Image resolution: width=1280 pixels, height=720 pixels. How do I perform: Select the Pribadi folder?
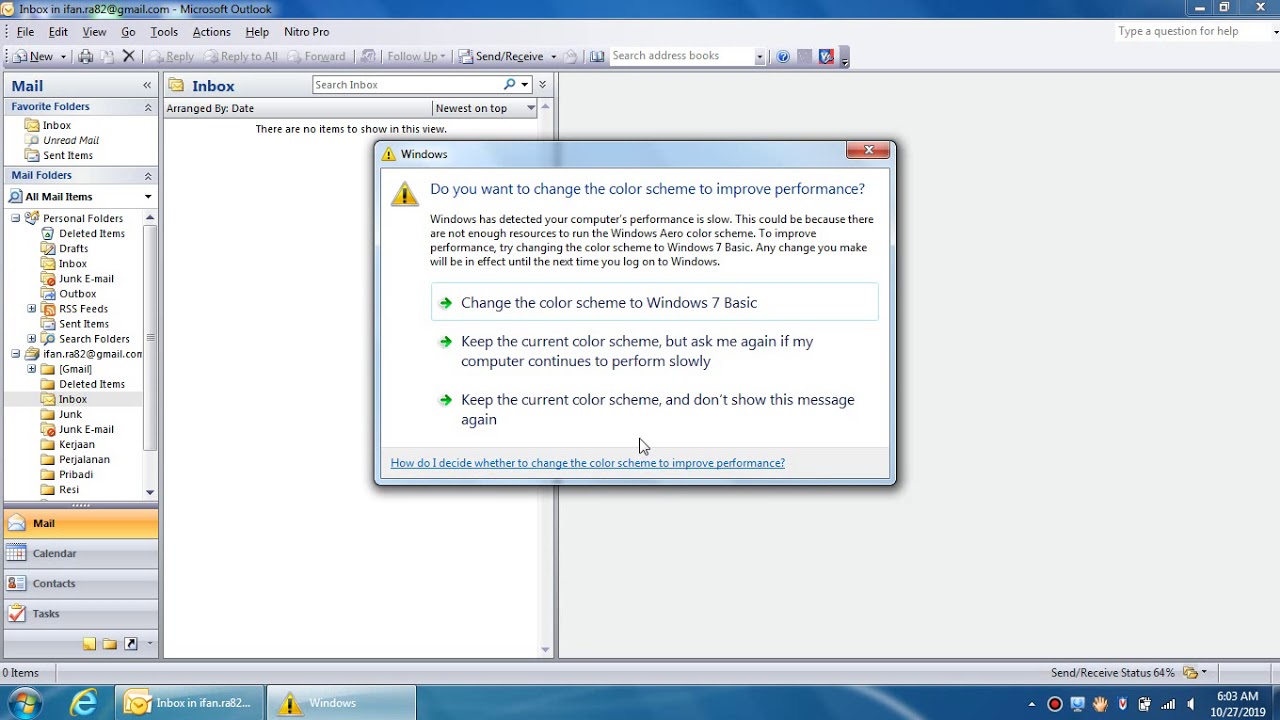pyautogui.click(x=76, y=474)
